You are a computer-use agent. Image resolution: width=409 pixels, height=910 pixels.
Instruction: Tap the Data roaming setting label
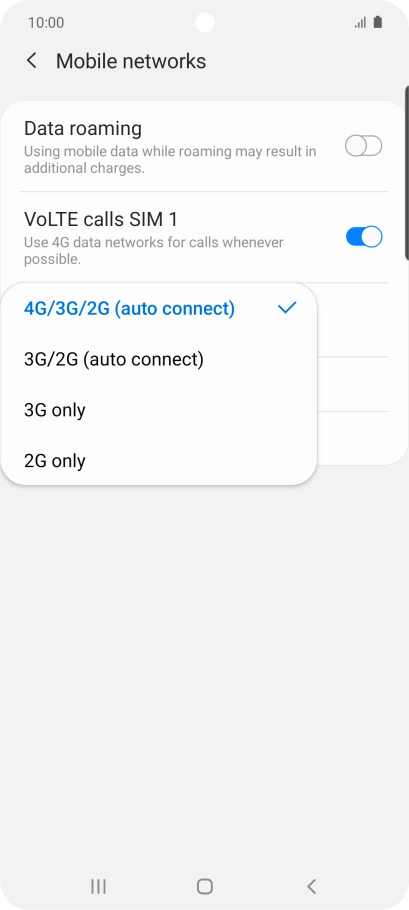tap(83, 128)
